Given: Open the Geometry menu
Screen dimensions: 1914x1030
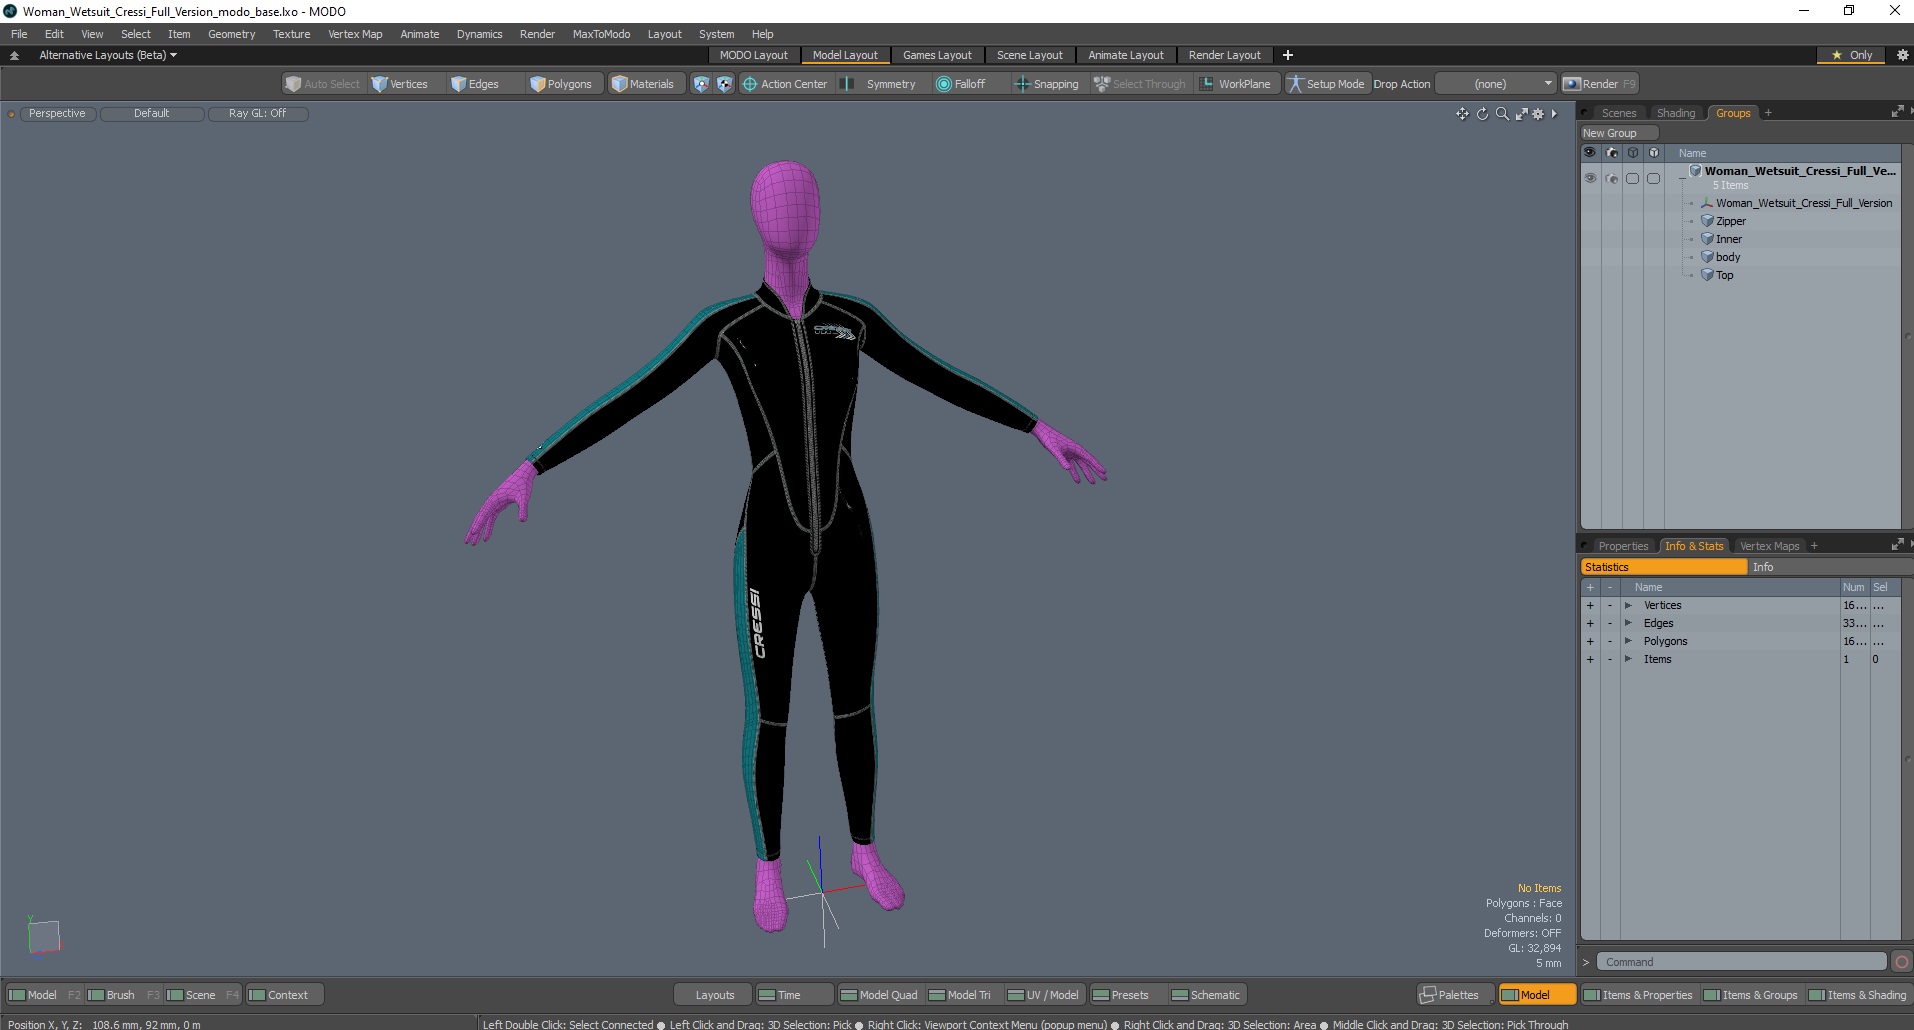Looking at the screenshot, I should [231, 34].
